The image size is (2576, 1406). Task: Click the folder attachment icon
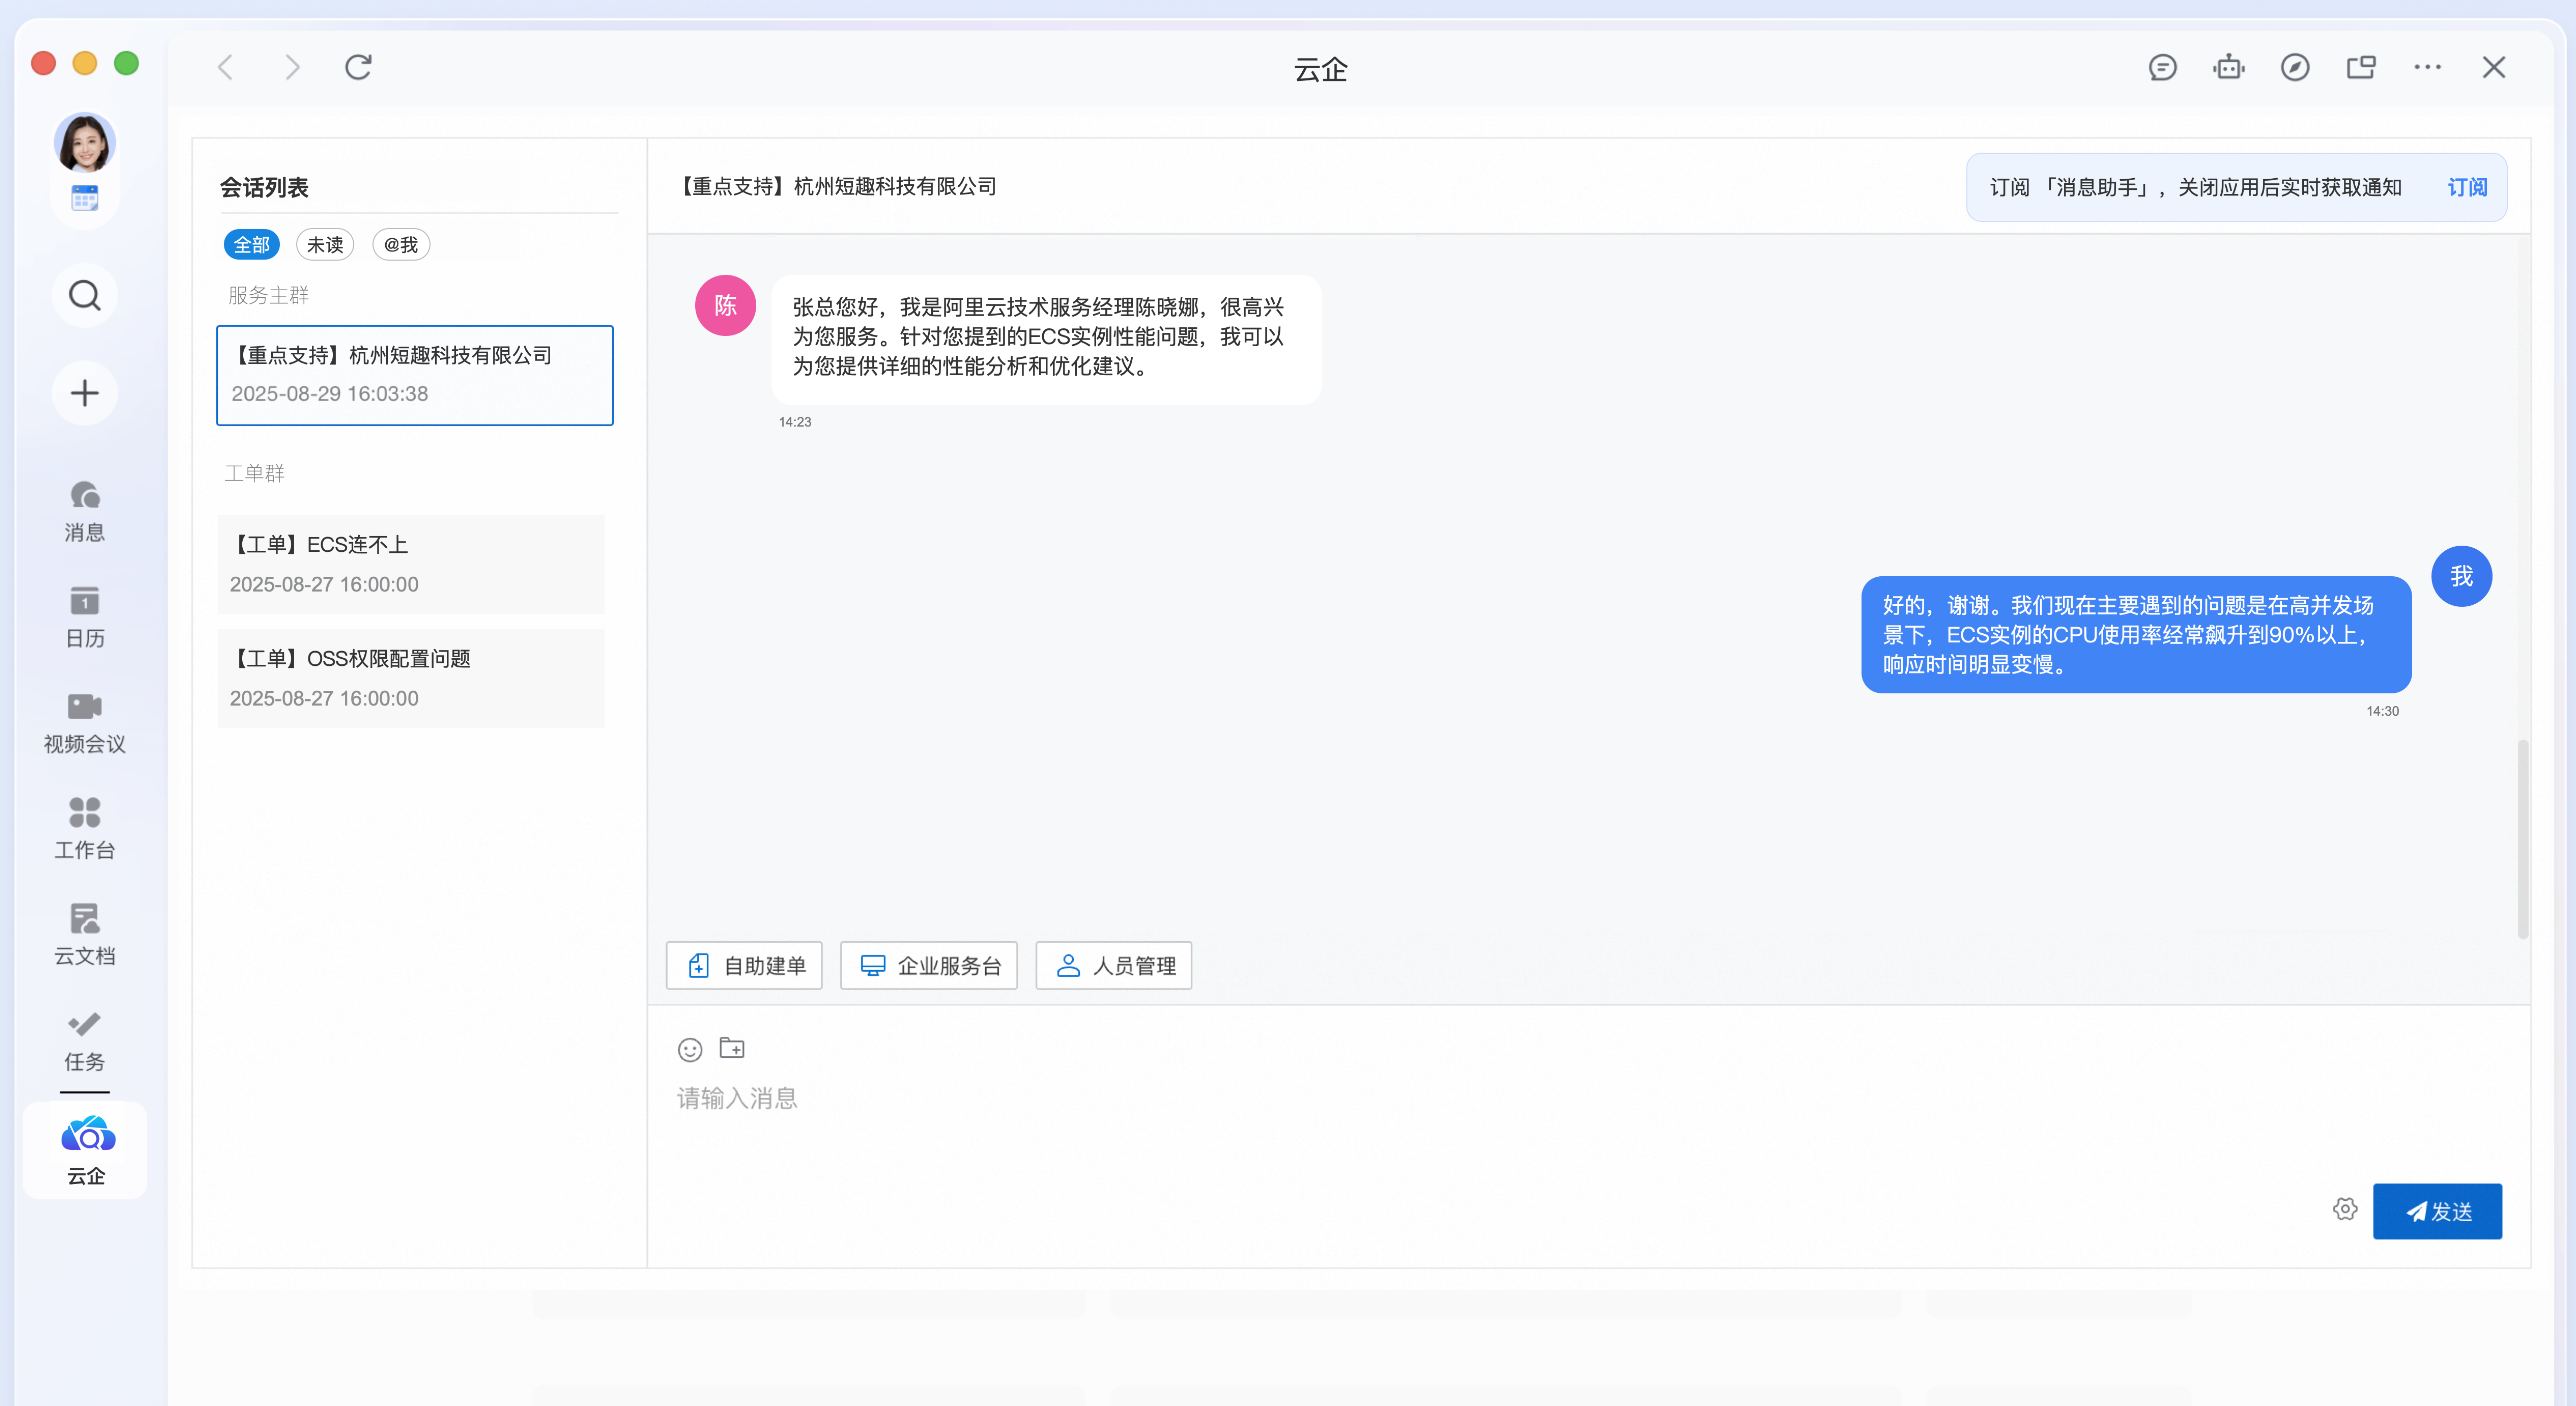coord(732,1047)
